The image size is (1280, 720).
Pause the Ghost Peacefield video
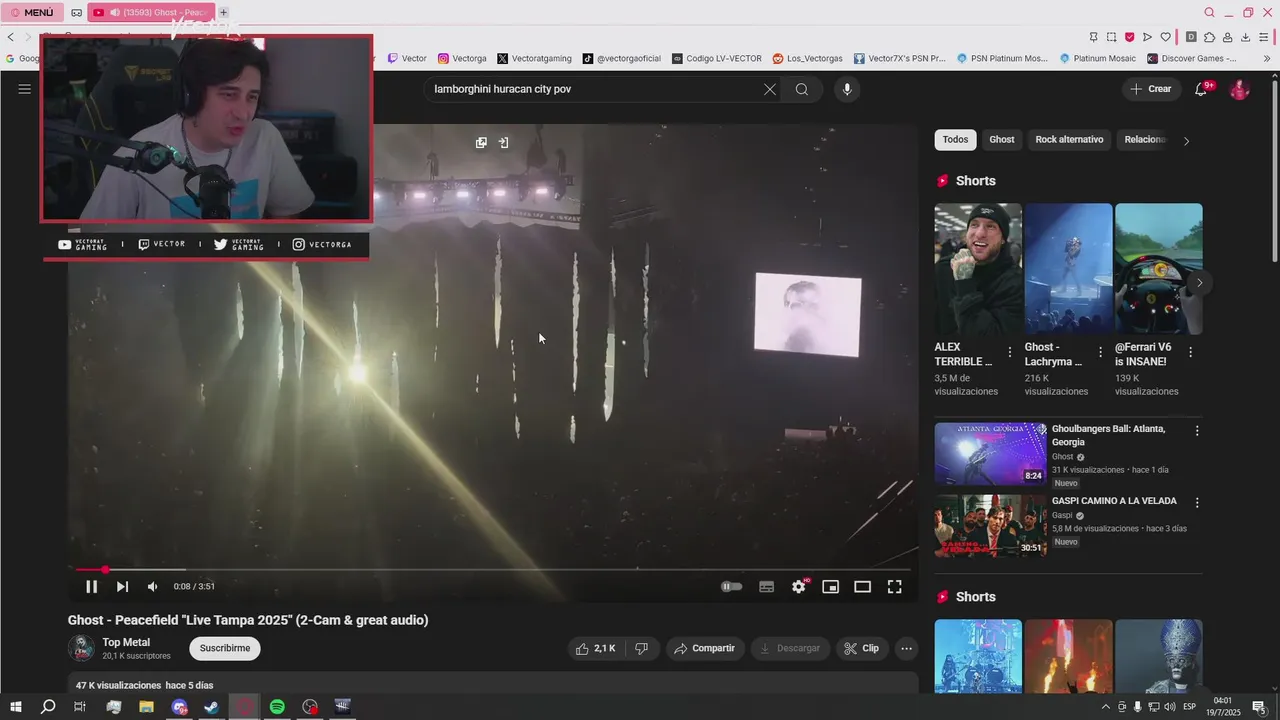[91, 587]
